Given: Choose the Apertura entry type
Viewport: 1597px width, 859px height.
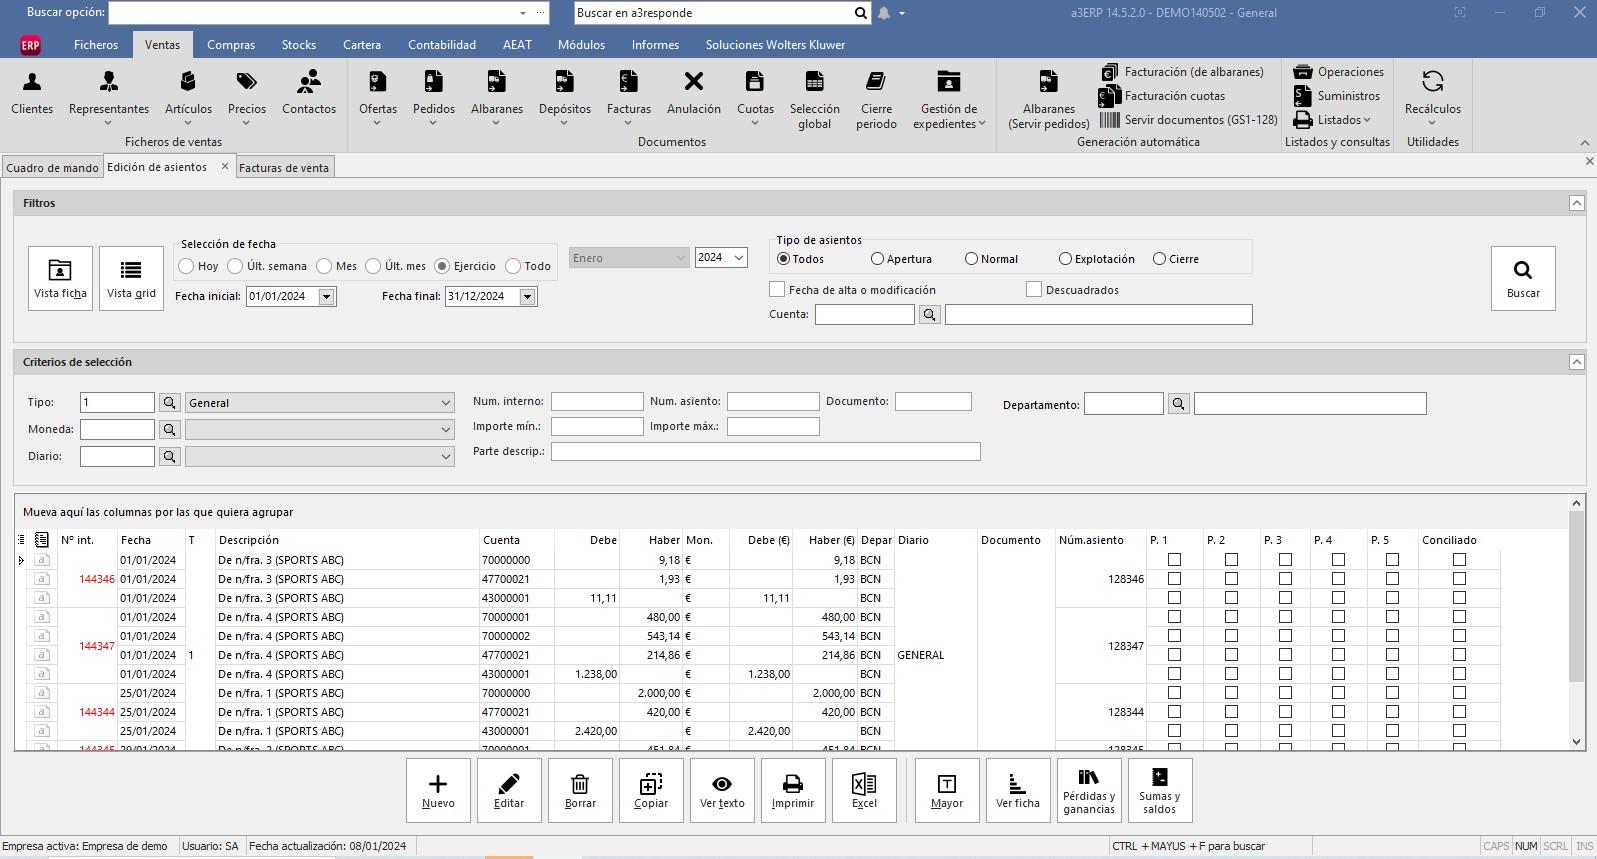Looking at the screenshot, I should point(877,259).
